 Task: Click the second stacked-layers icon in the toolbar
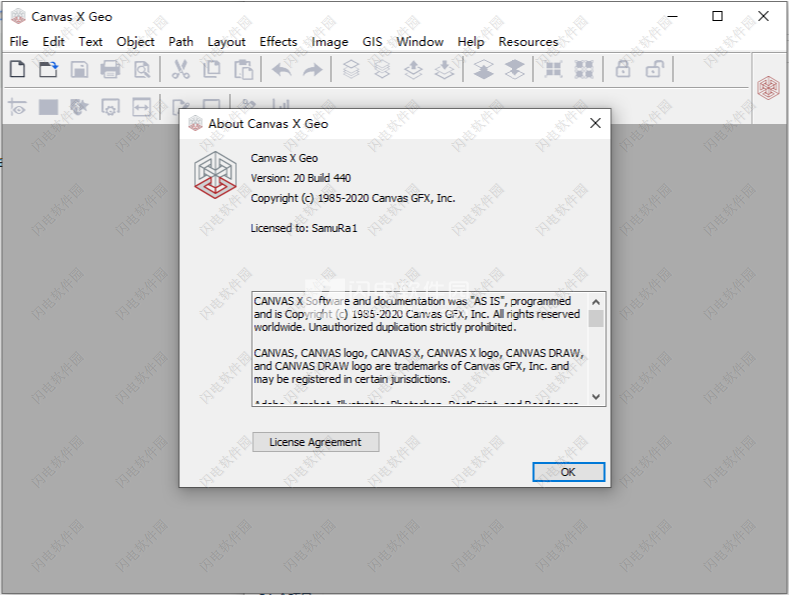(382, 69)
